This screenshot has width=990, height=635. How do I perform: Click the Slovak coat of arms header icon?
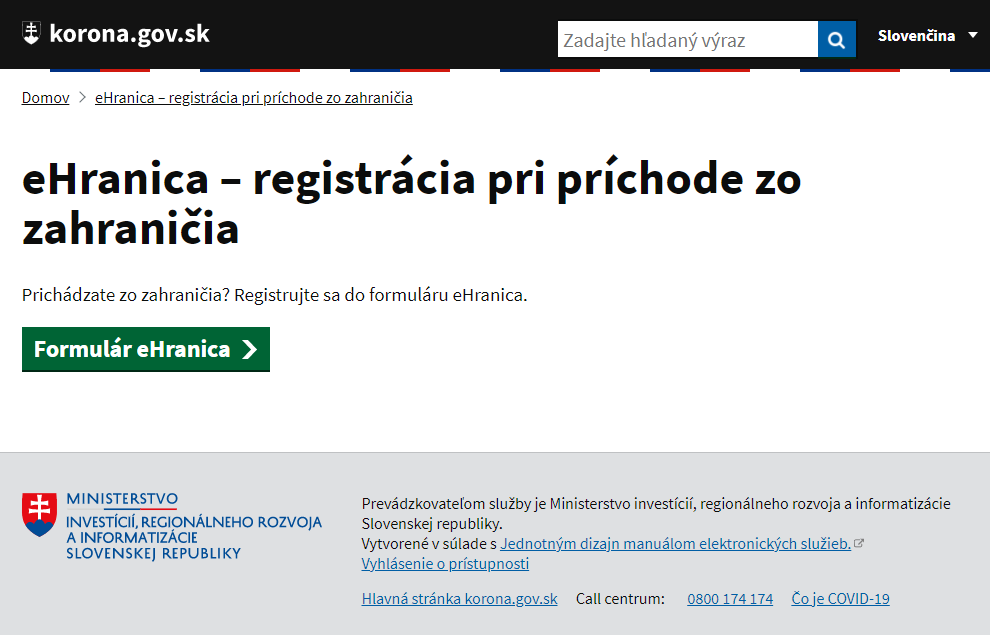click(x=31, y=33)
